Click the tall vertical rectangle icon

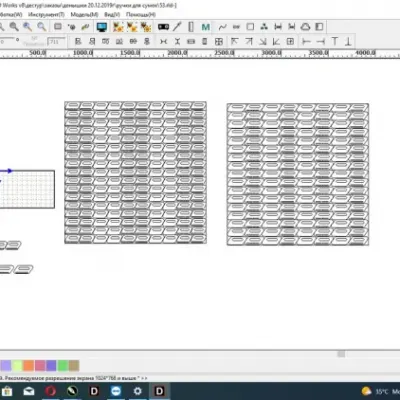(x=191, y=27)
